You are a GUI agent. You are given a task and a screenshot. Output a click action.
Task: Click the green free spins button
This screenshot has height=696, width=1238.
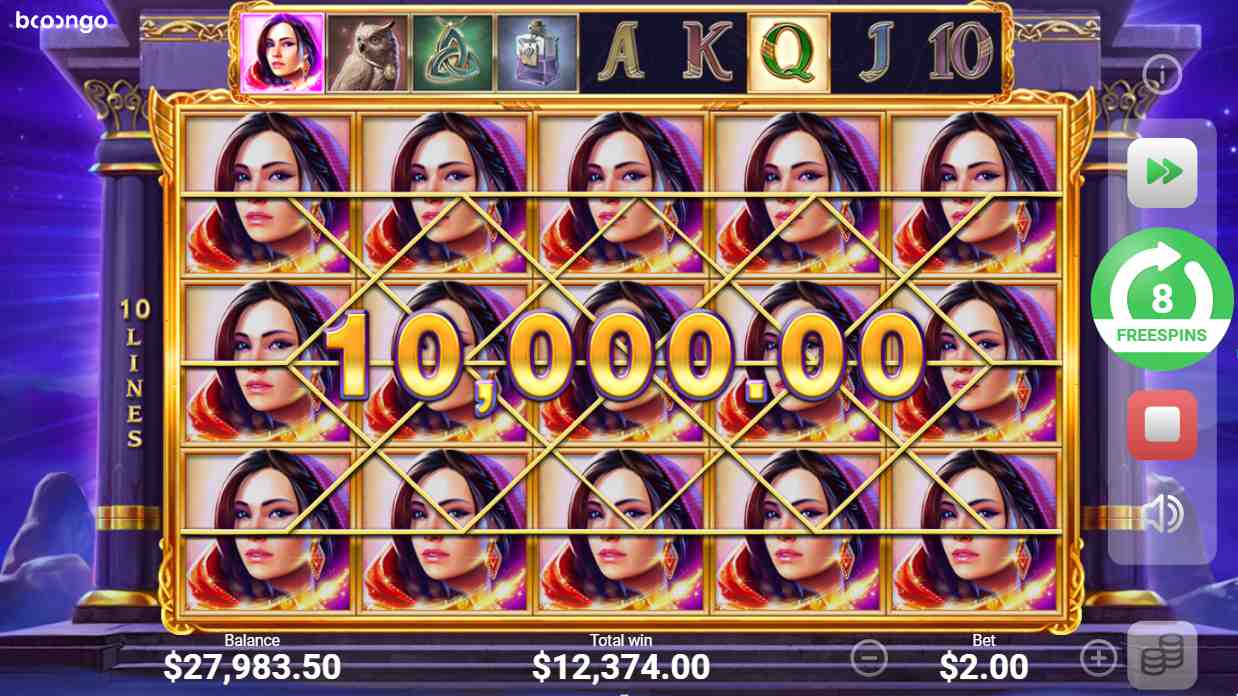coord(1161,299)
